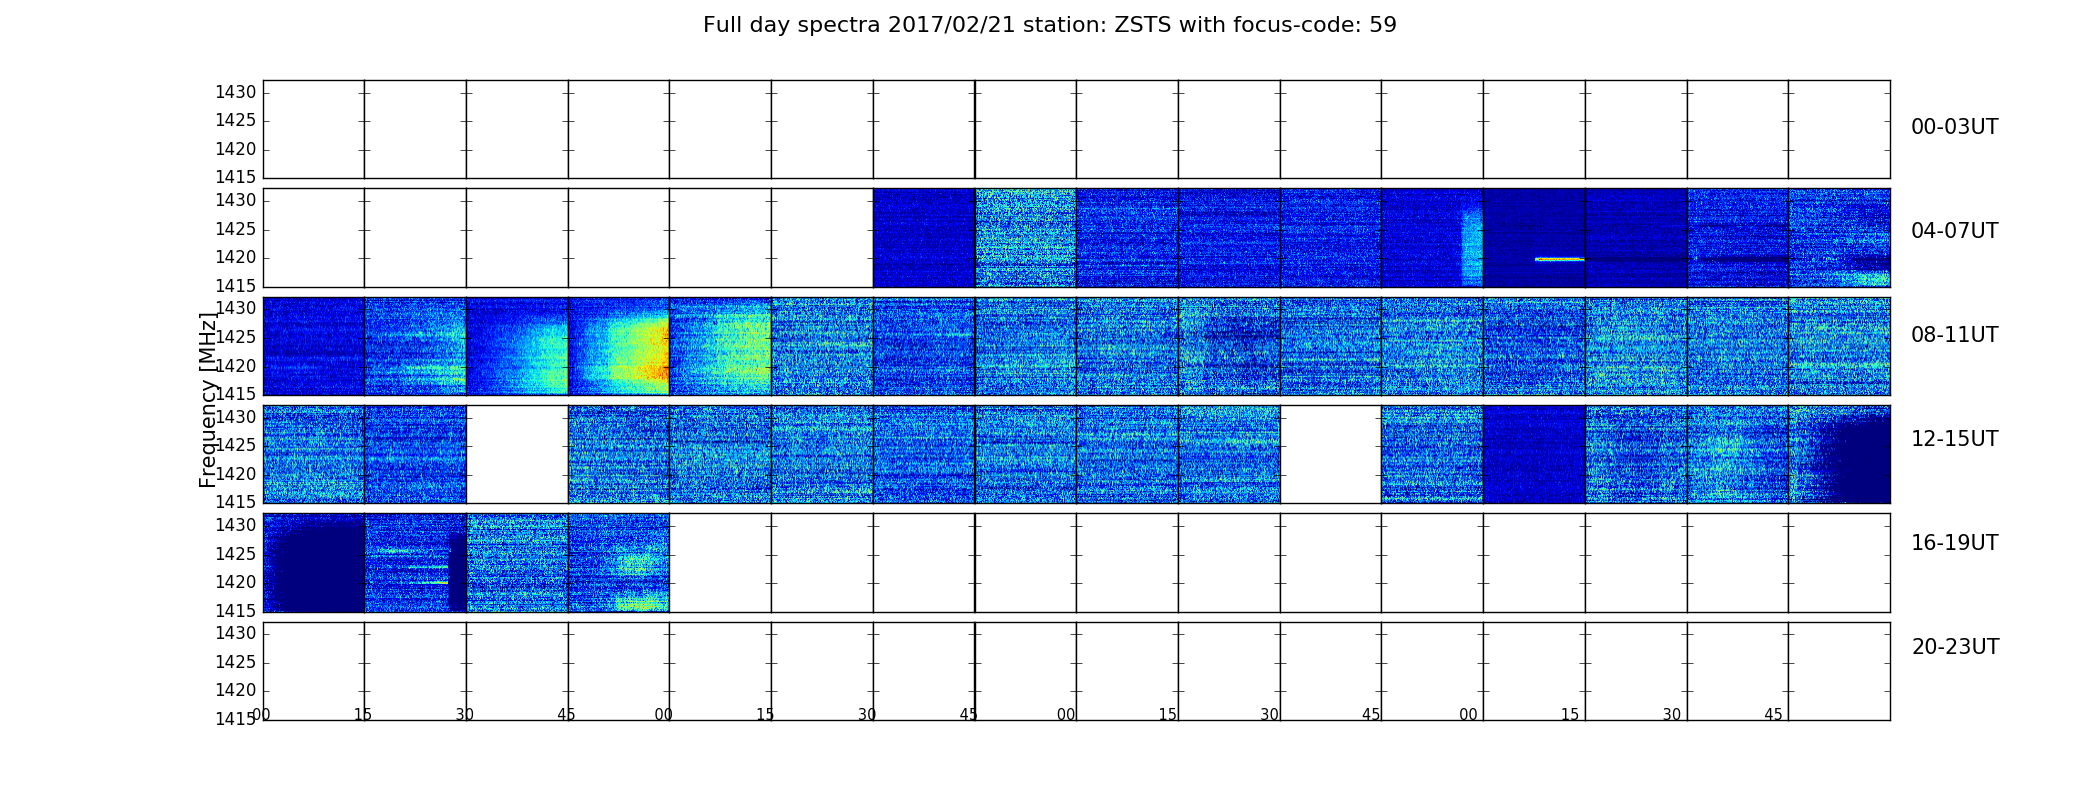Click the 1425 tick label in the 08-11UT row
This screenshot has width=2100, height=800.
[x=236, y=337]
